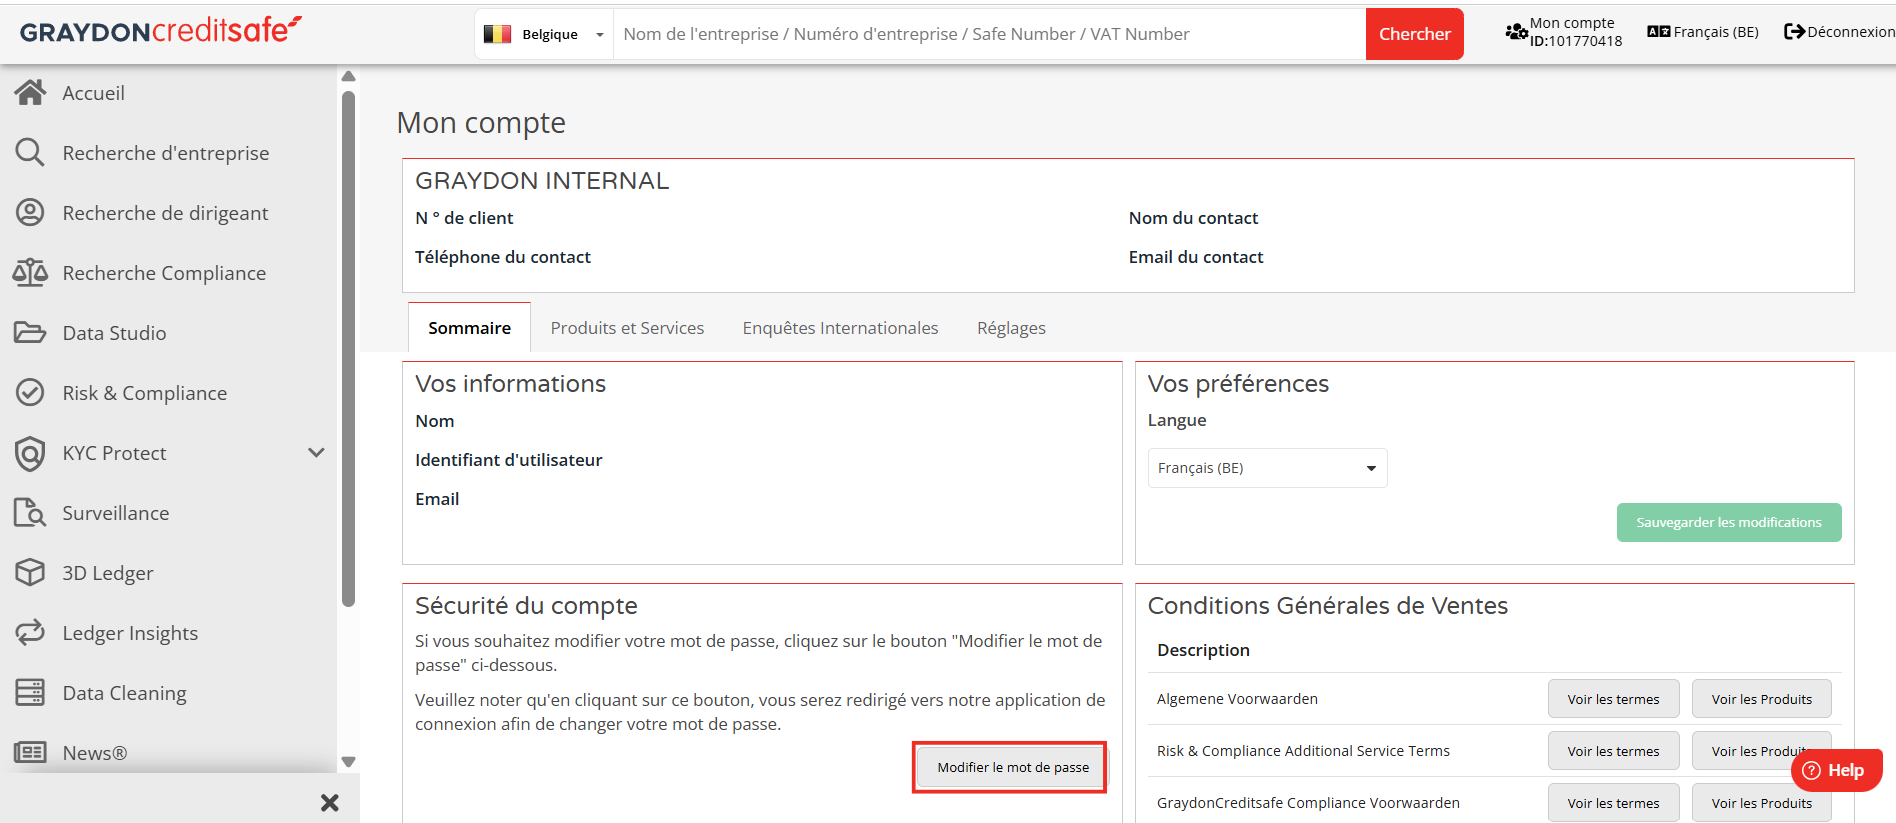Click the Ledger Insights arrows icon
This screenshot has width=1896, height=823.
coord(30,633)
